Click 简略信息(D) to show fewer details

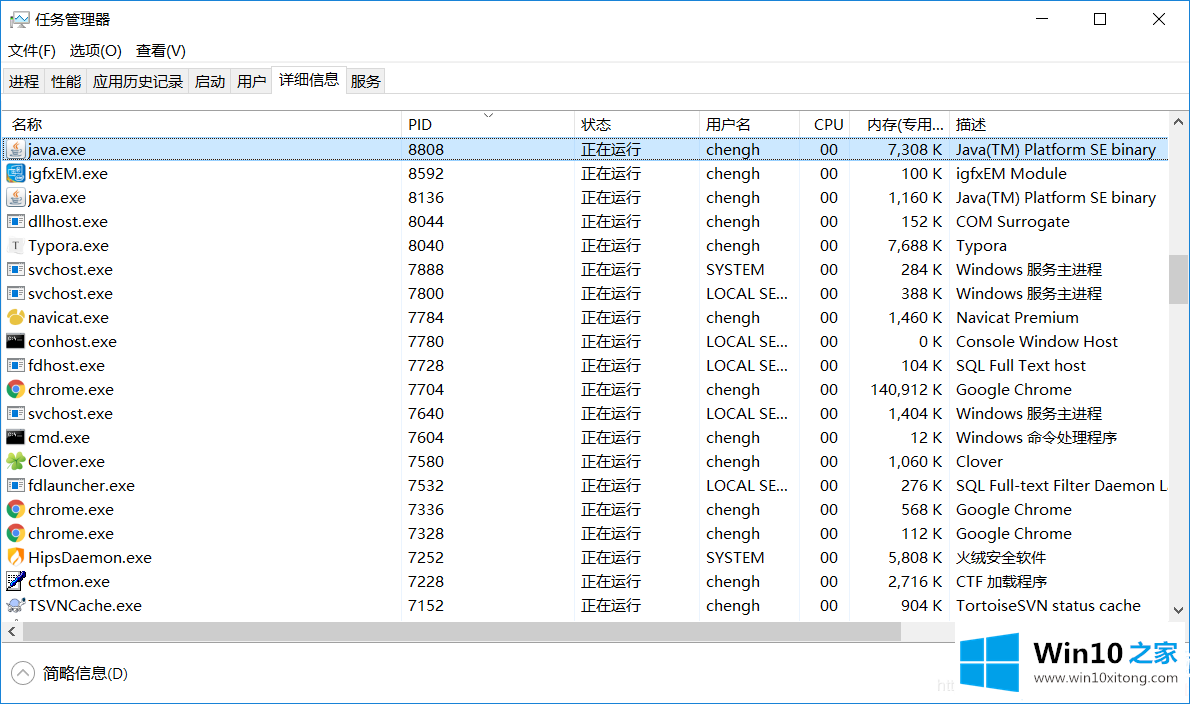(x=85, y=673)
